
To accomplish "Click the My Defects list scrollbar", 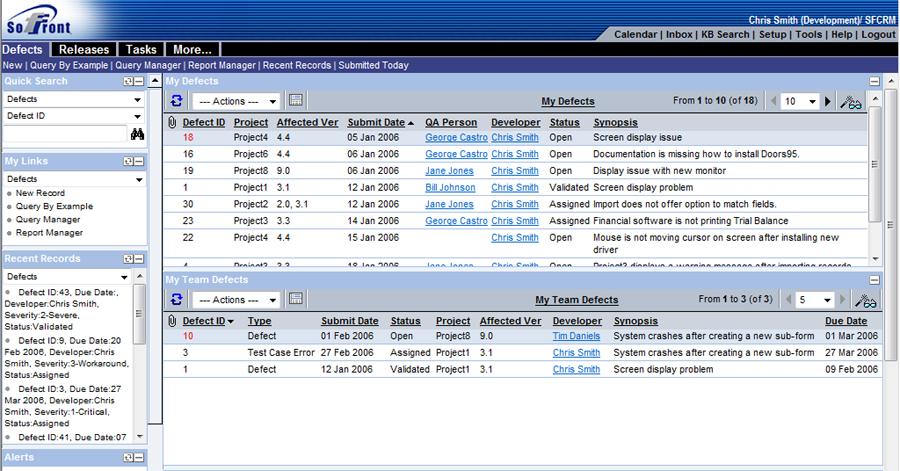I will [x=875, y=164].
